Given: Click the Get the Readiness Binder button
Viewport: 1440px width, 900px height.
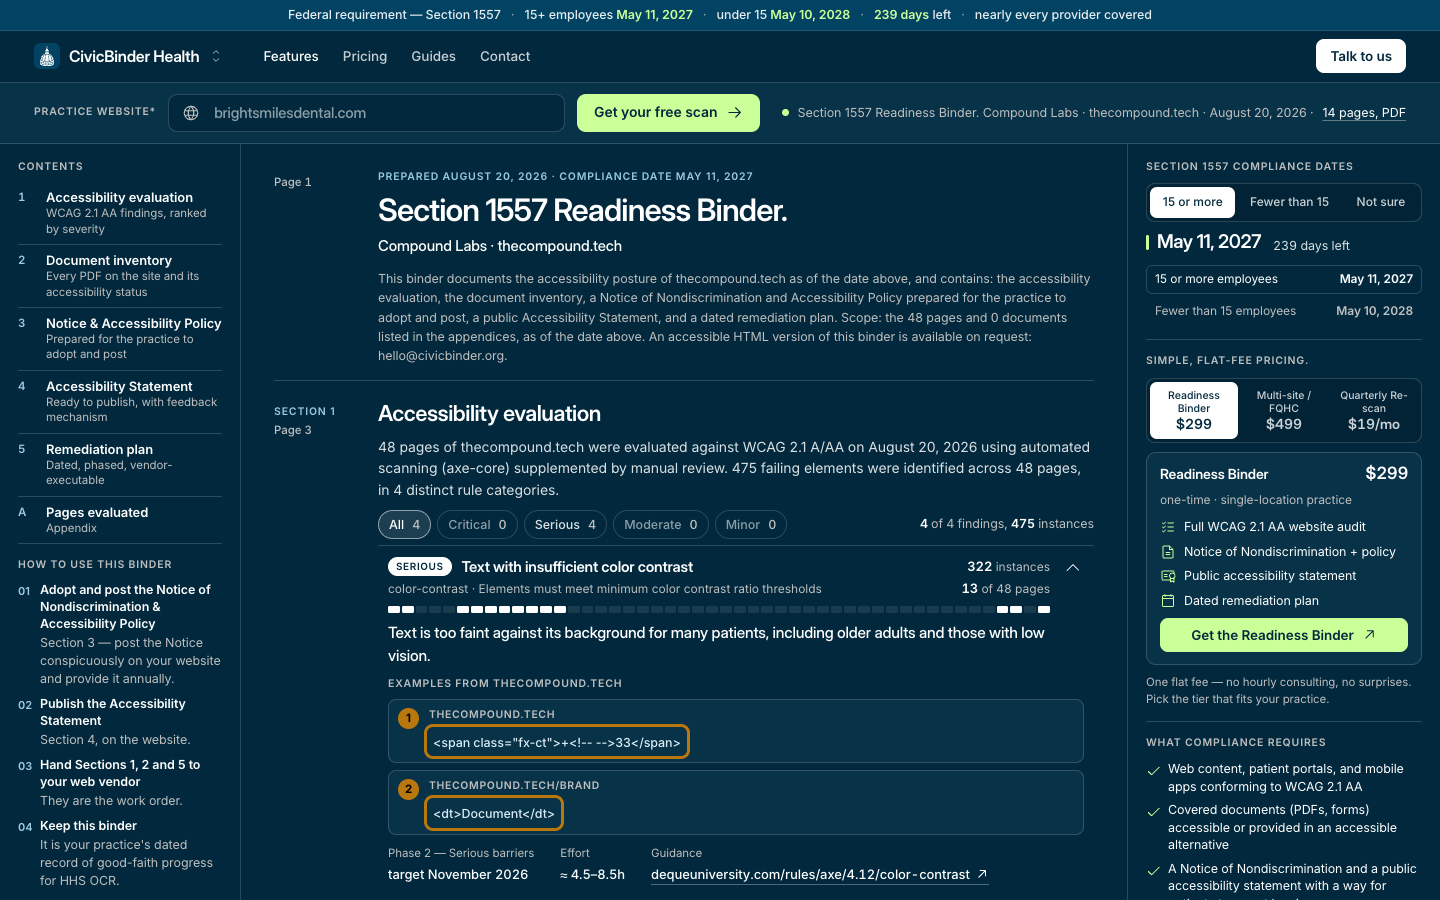Looking at the screenshot, I should point(1284,635).
